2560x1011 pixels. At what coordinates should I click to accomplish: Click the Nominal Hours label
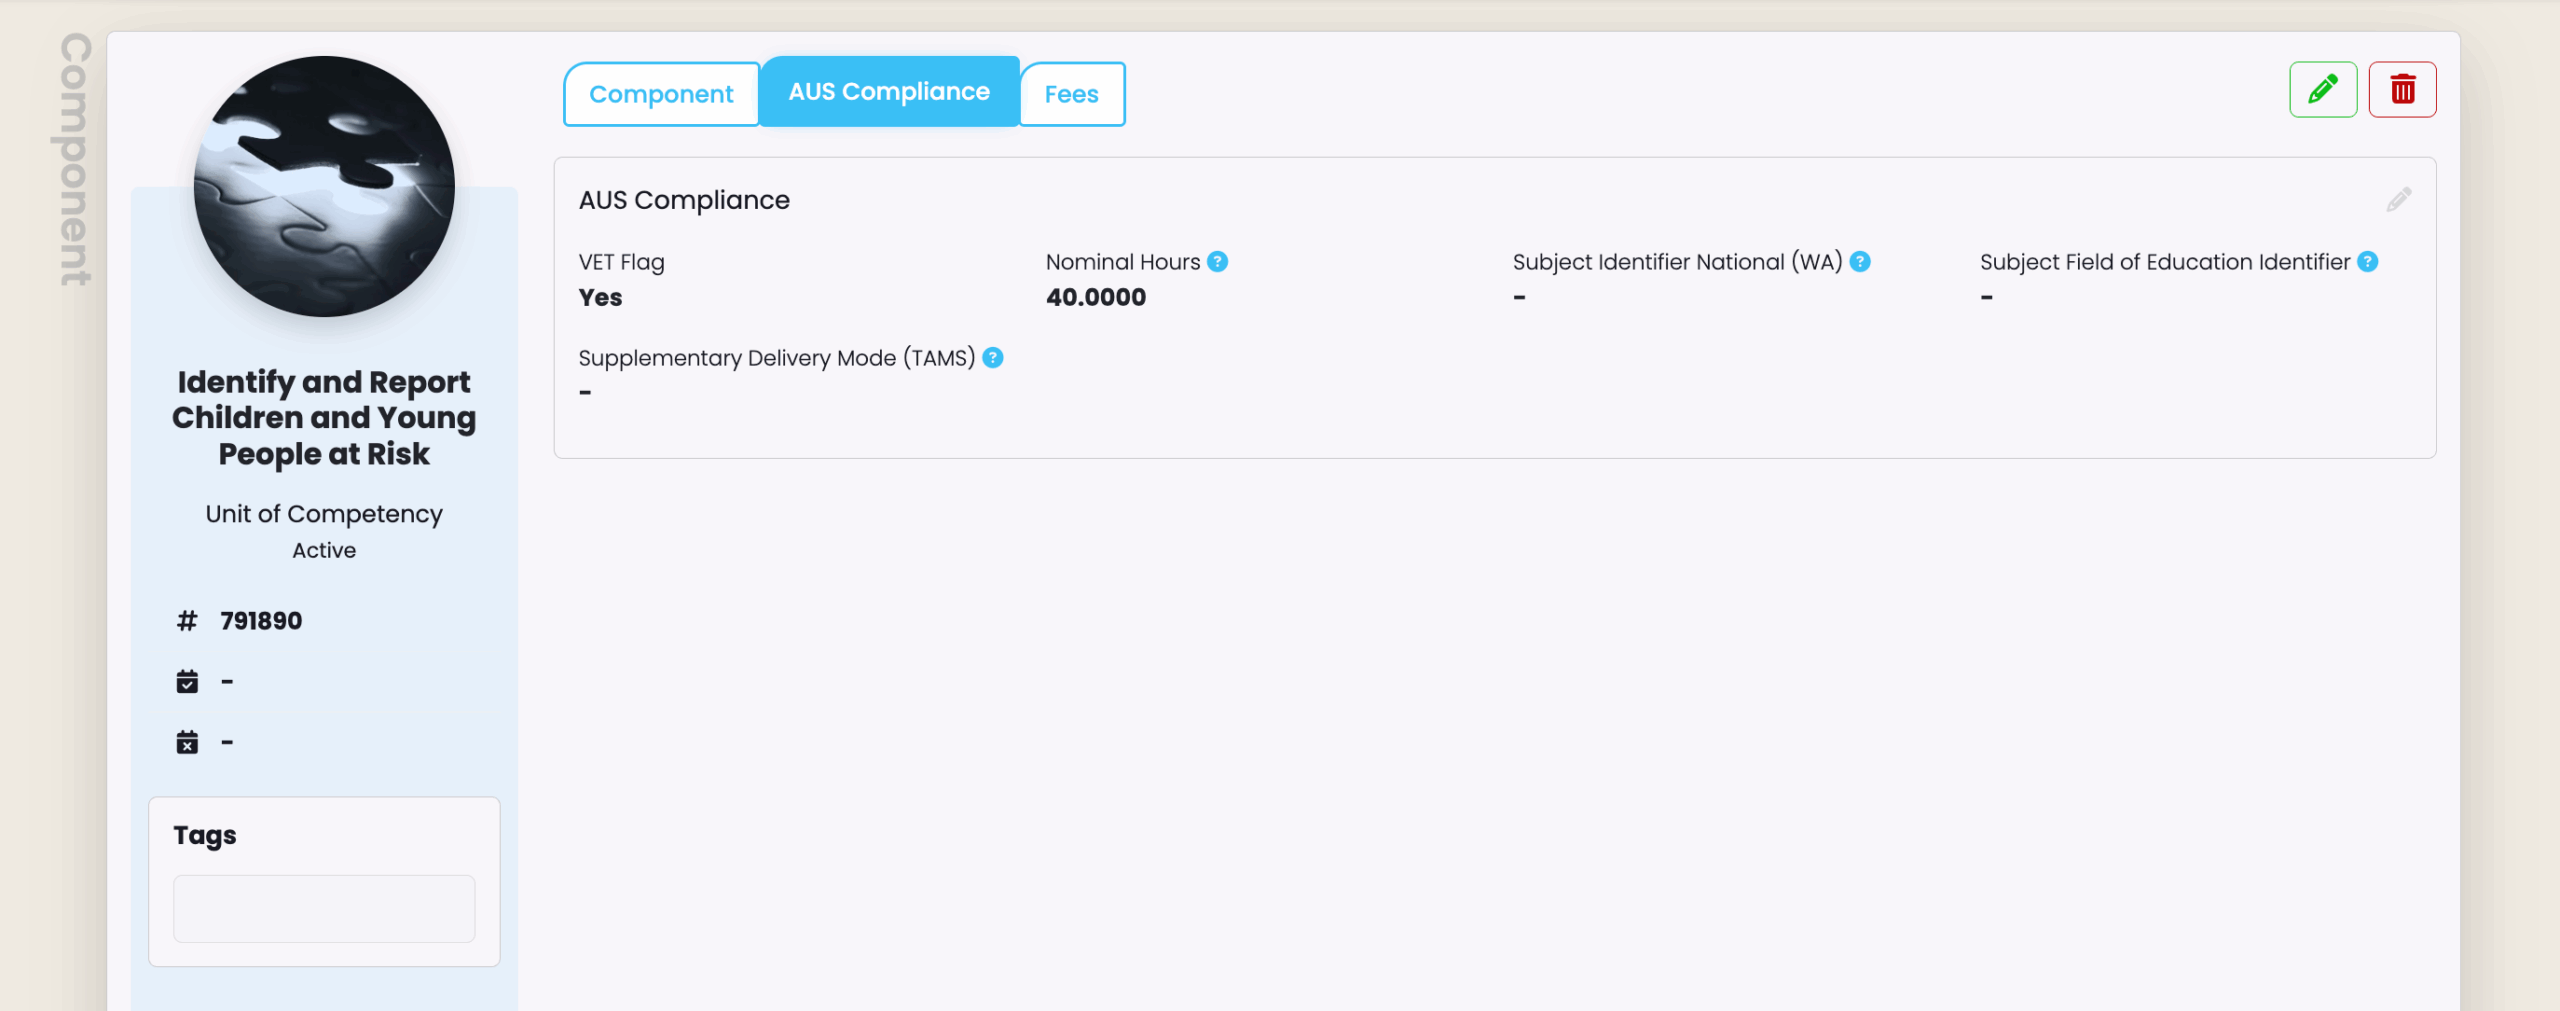click(x=1122, y=262)
